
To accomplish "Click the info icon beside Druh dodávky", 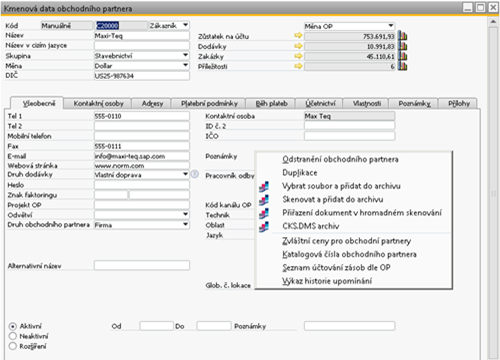I will point(195,174).
